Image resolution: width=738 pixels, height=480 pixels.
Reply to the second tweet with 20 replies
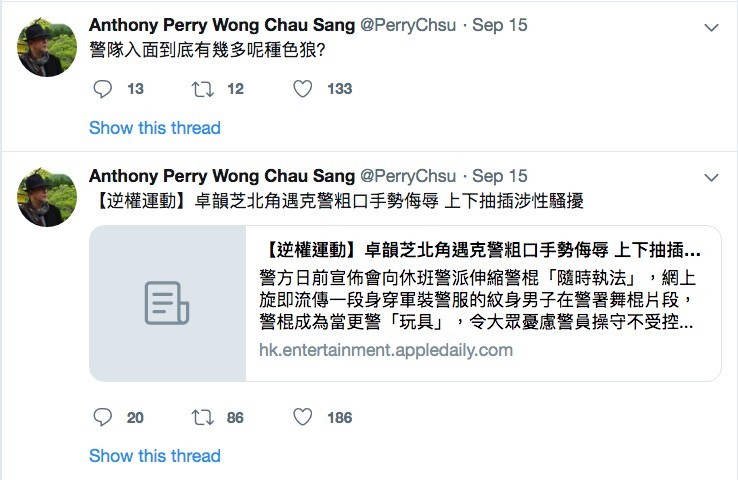[x=103, y=417]
